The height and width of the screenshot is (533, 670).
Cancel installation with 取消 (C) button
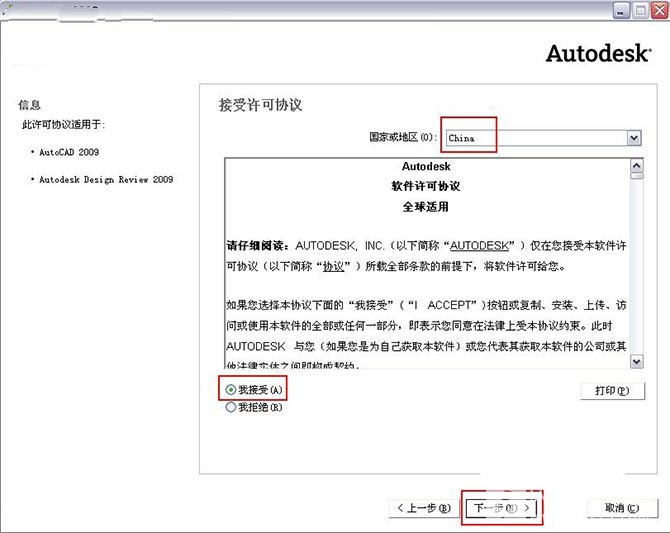(622, 508)
